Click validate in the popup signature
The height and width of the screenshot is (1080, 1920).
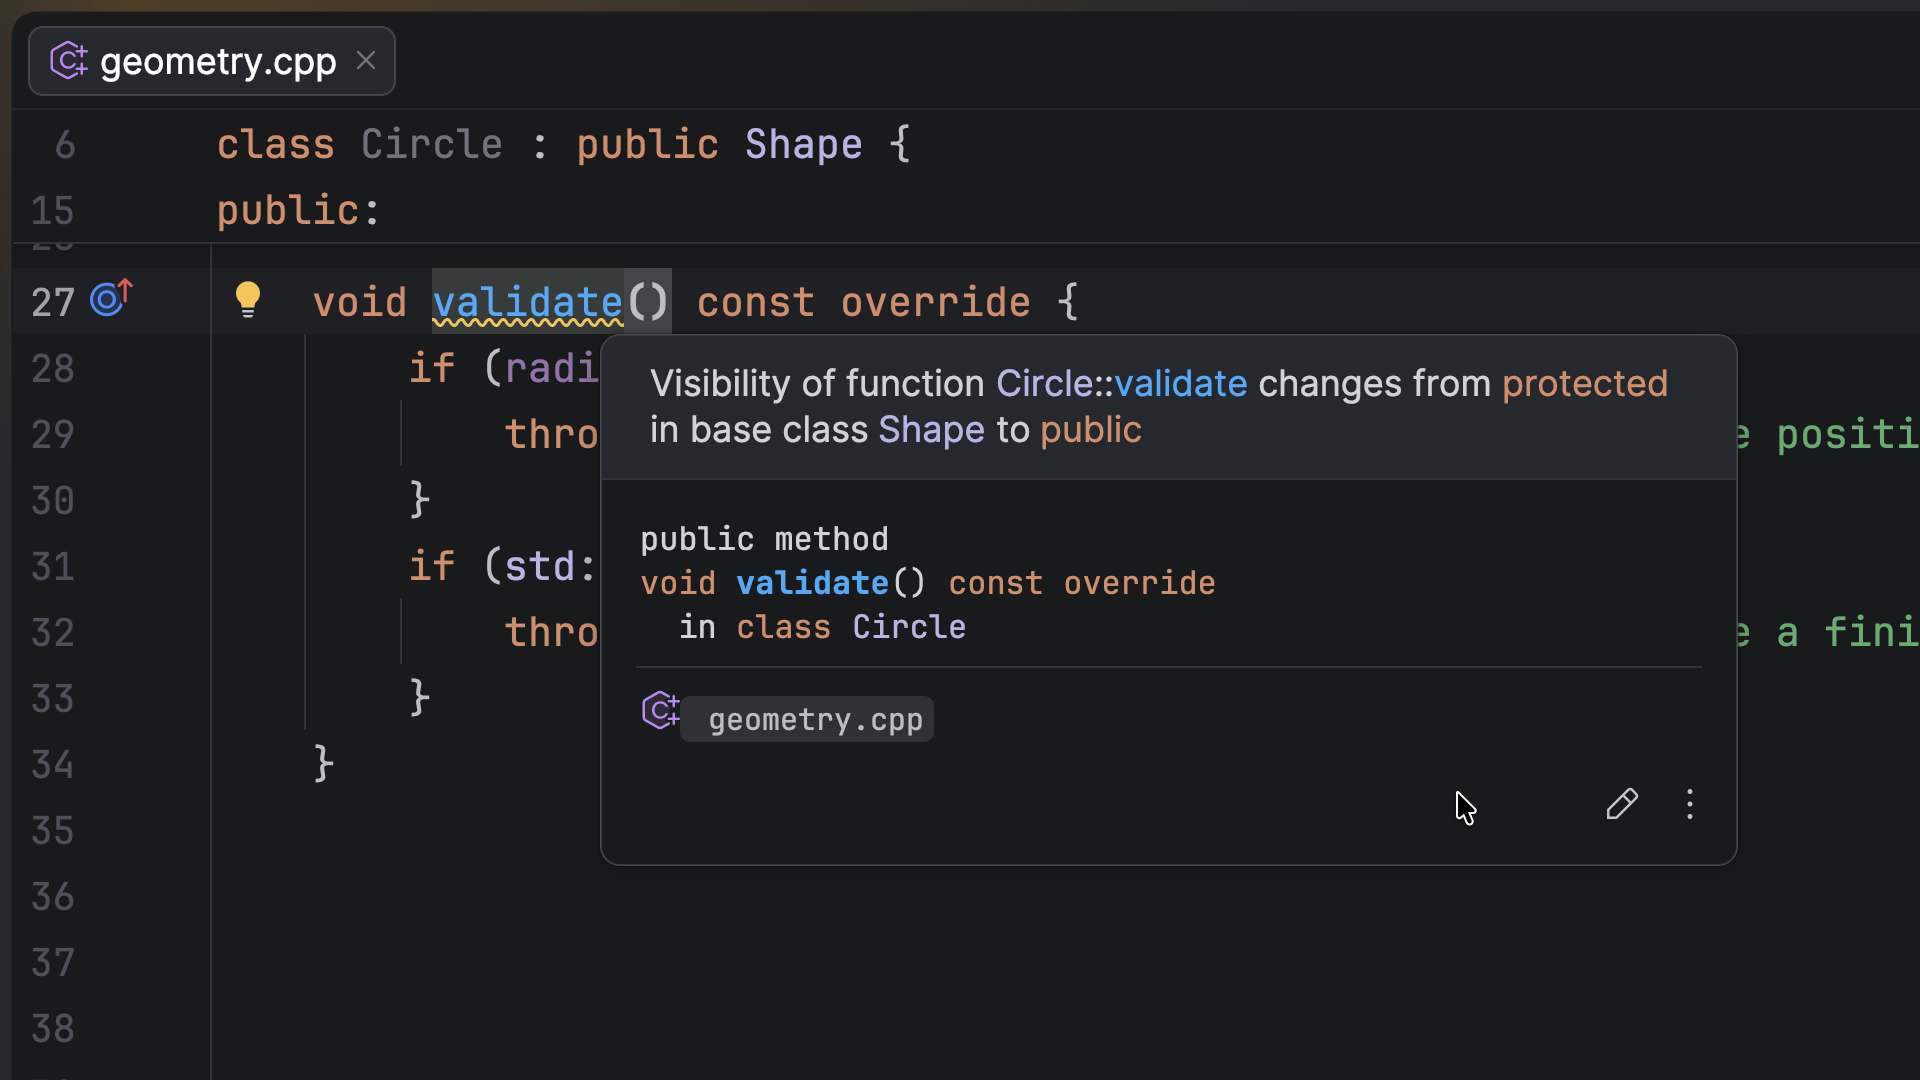(812, 583)
